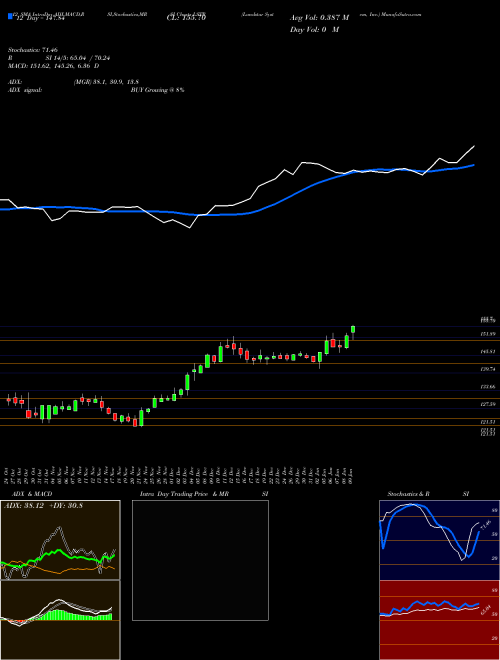Click the blue SMA legend square
Screen dimensions: 500x660
(x=10, y=16)
